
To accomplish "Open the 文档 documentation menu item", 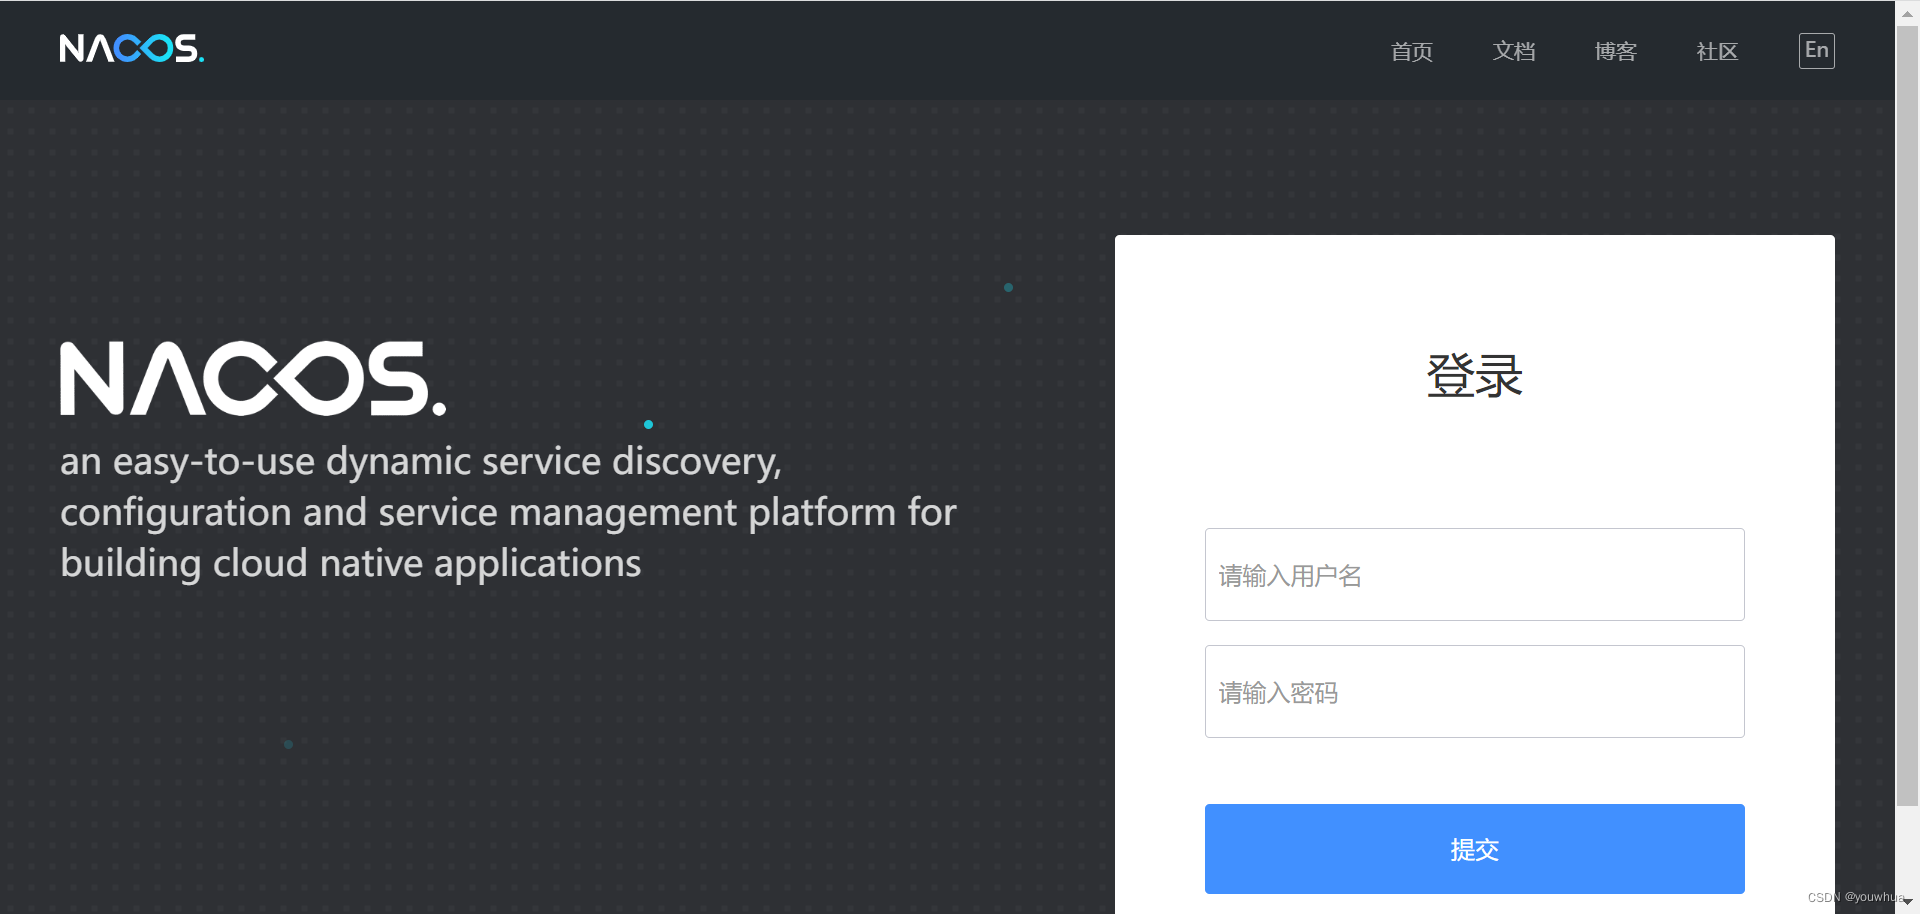I will 1514,51.
